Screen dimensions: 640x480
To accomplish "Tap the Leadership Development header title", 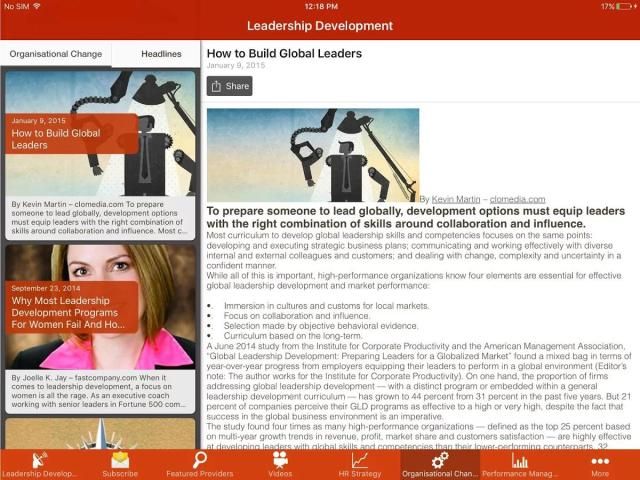I will click(x=320, y=26).
